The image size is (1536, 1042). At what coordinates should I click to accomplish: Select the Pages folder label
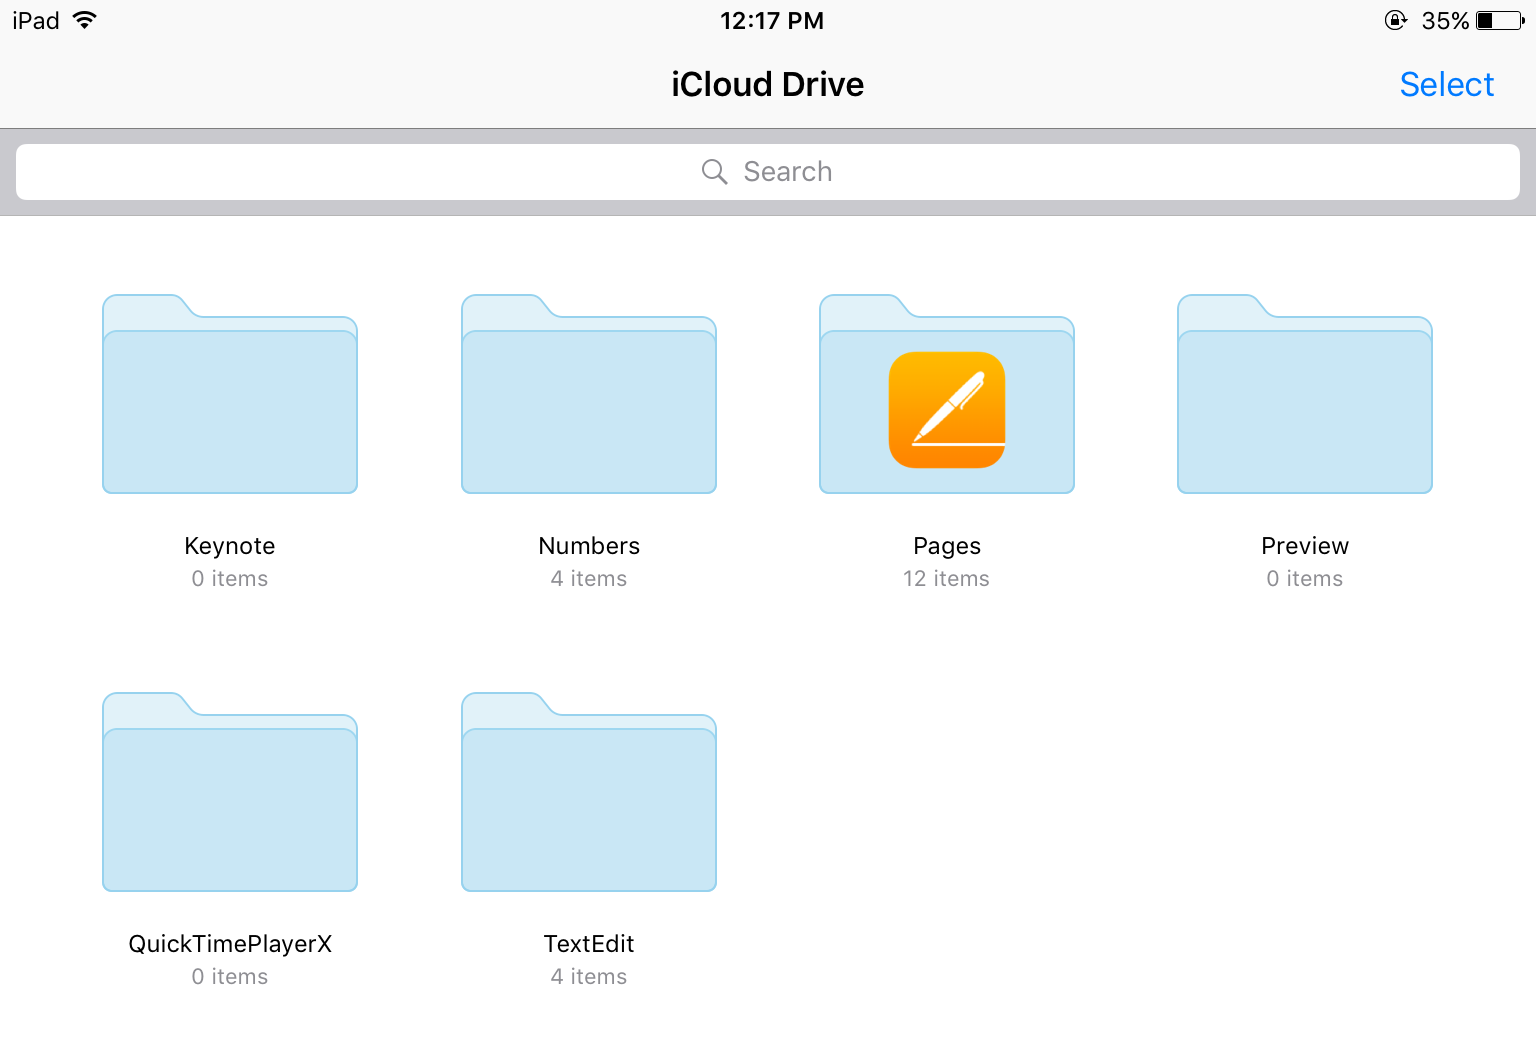point(946,546)
